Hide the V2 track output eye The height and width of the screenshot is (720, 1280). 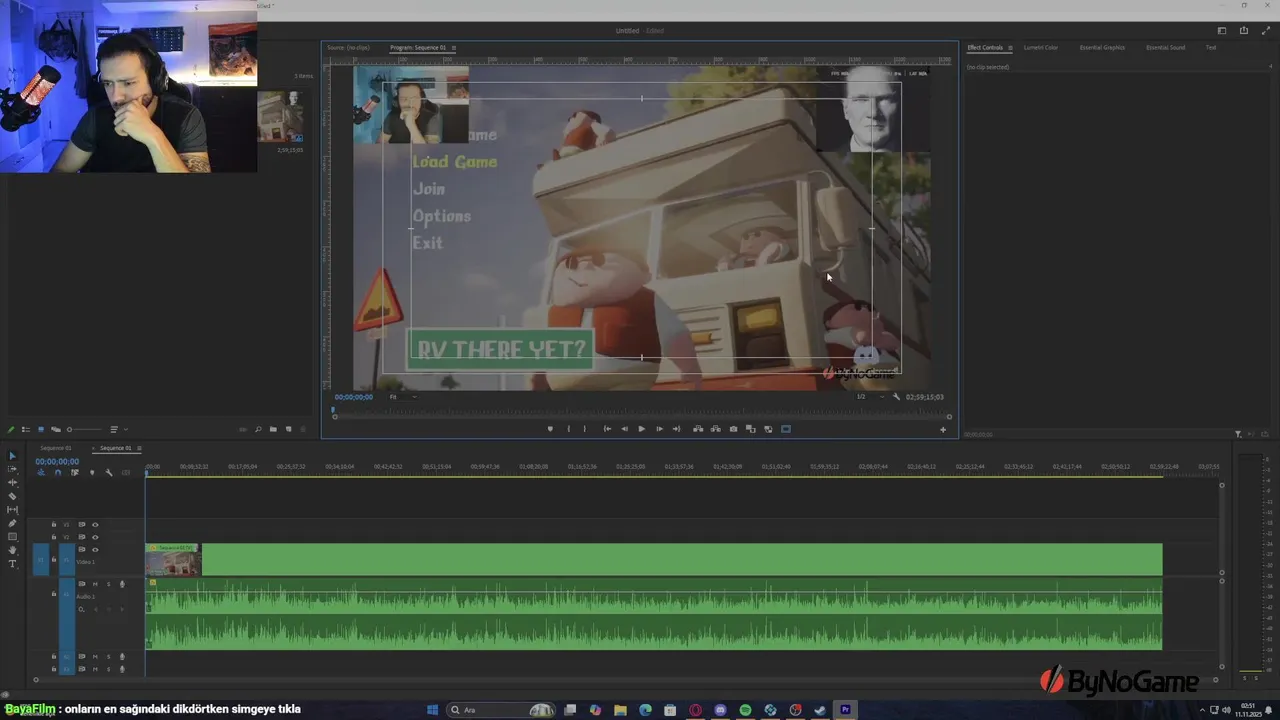[95, 537]
